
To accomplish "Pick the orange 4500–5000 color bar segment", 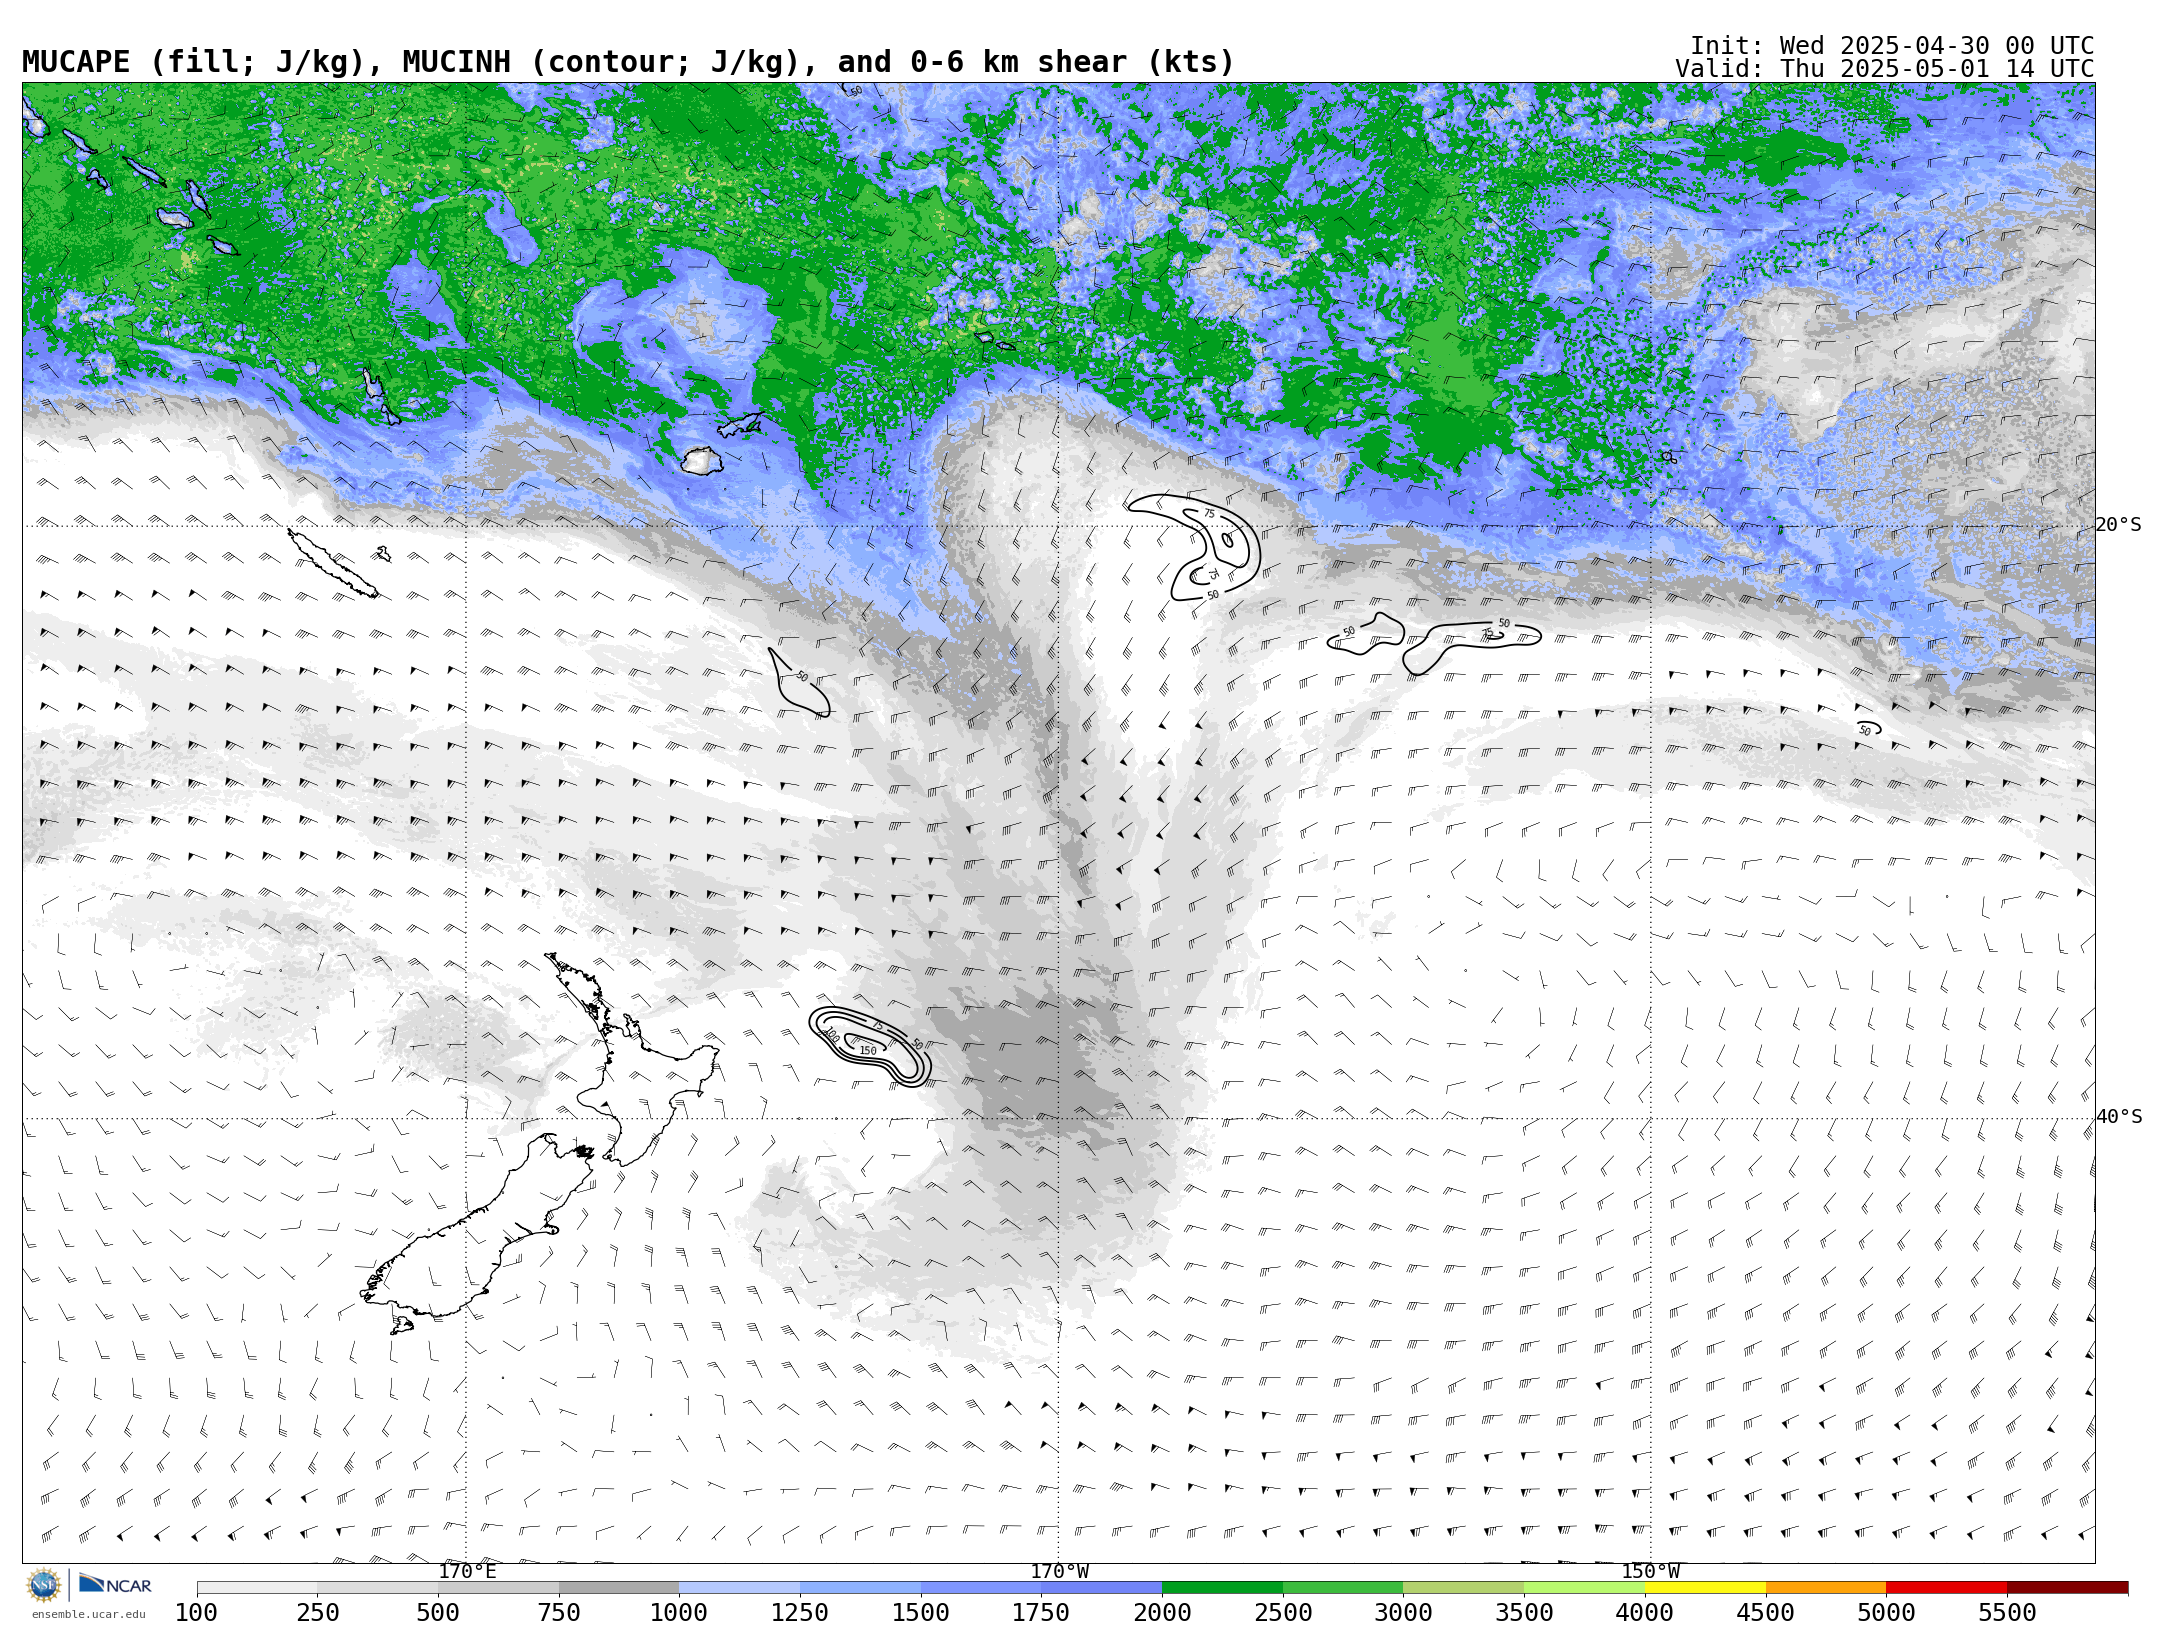I will click(x=1826, y=1587).
